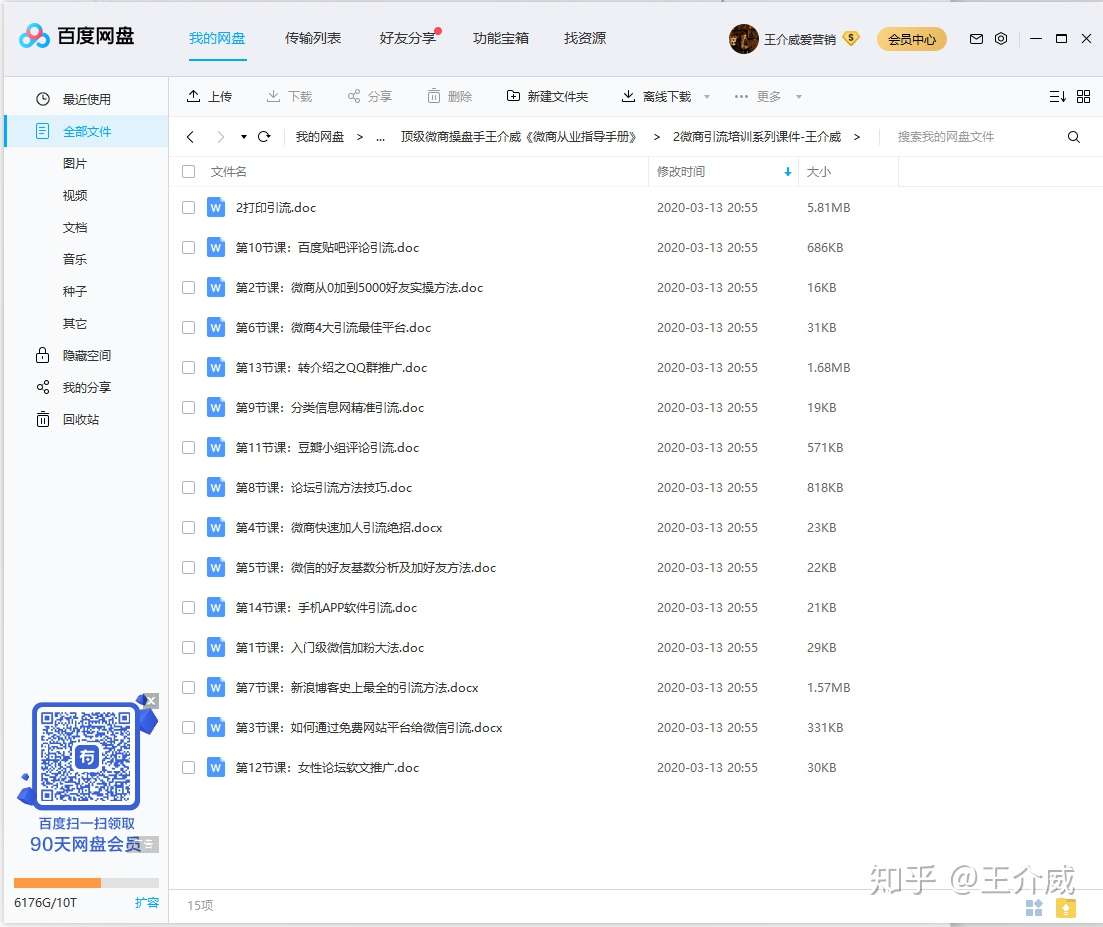Check the box for 第6节课 file
This screenshot has height=927, width=1103.
tap(189, 327)
